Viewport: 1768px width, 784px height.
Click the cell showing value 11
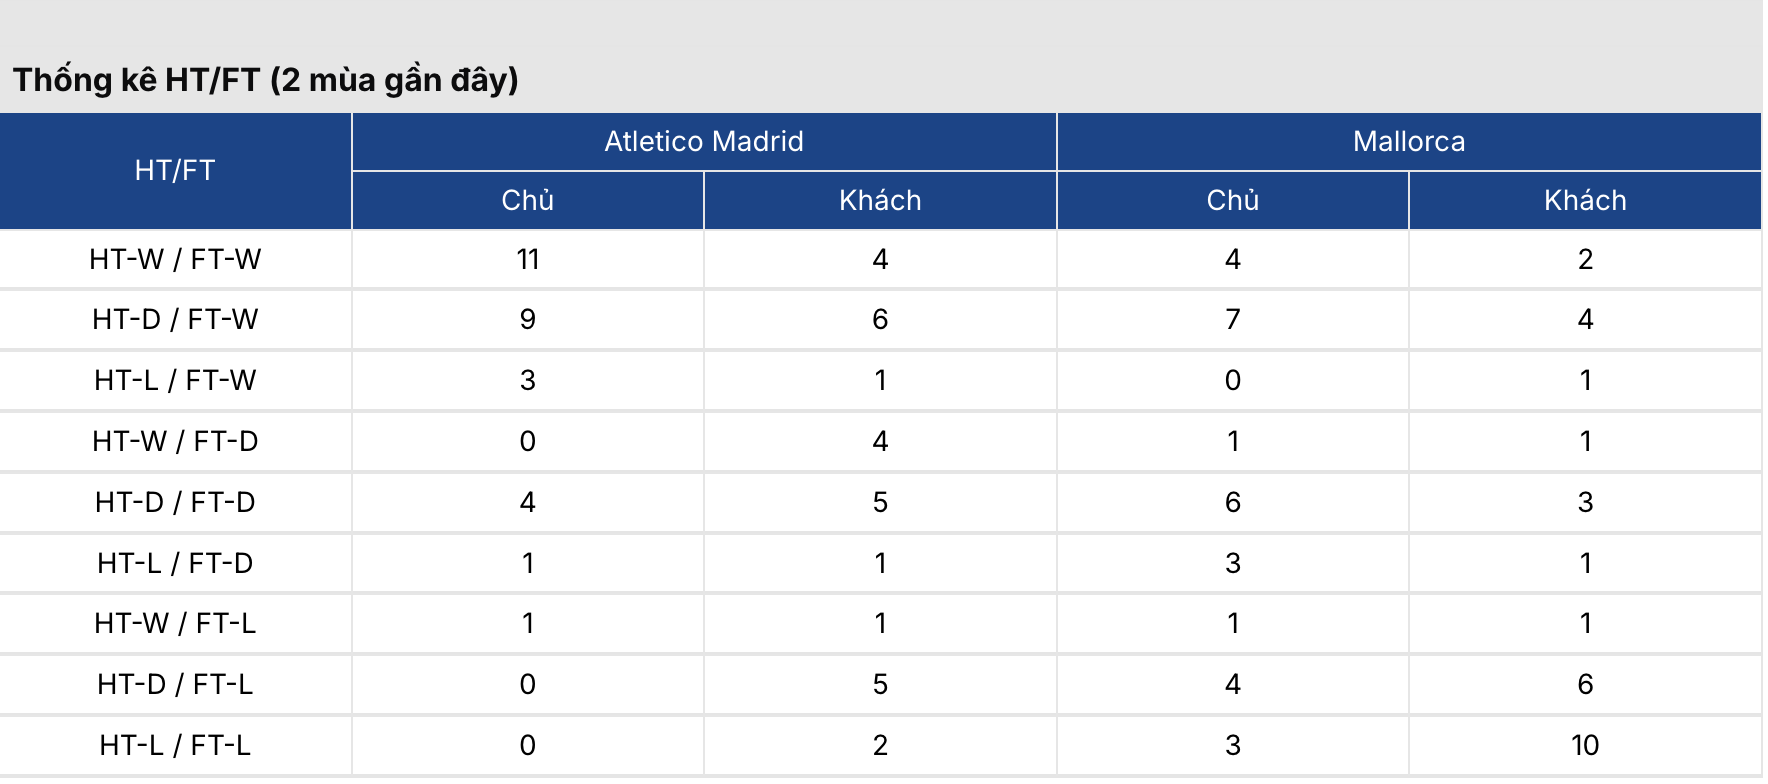527,259
